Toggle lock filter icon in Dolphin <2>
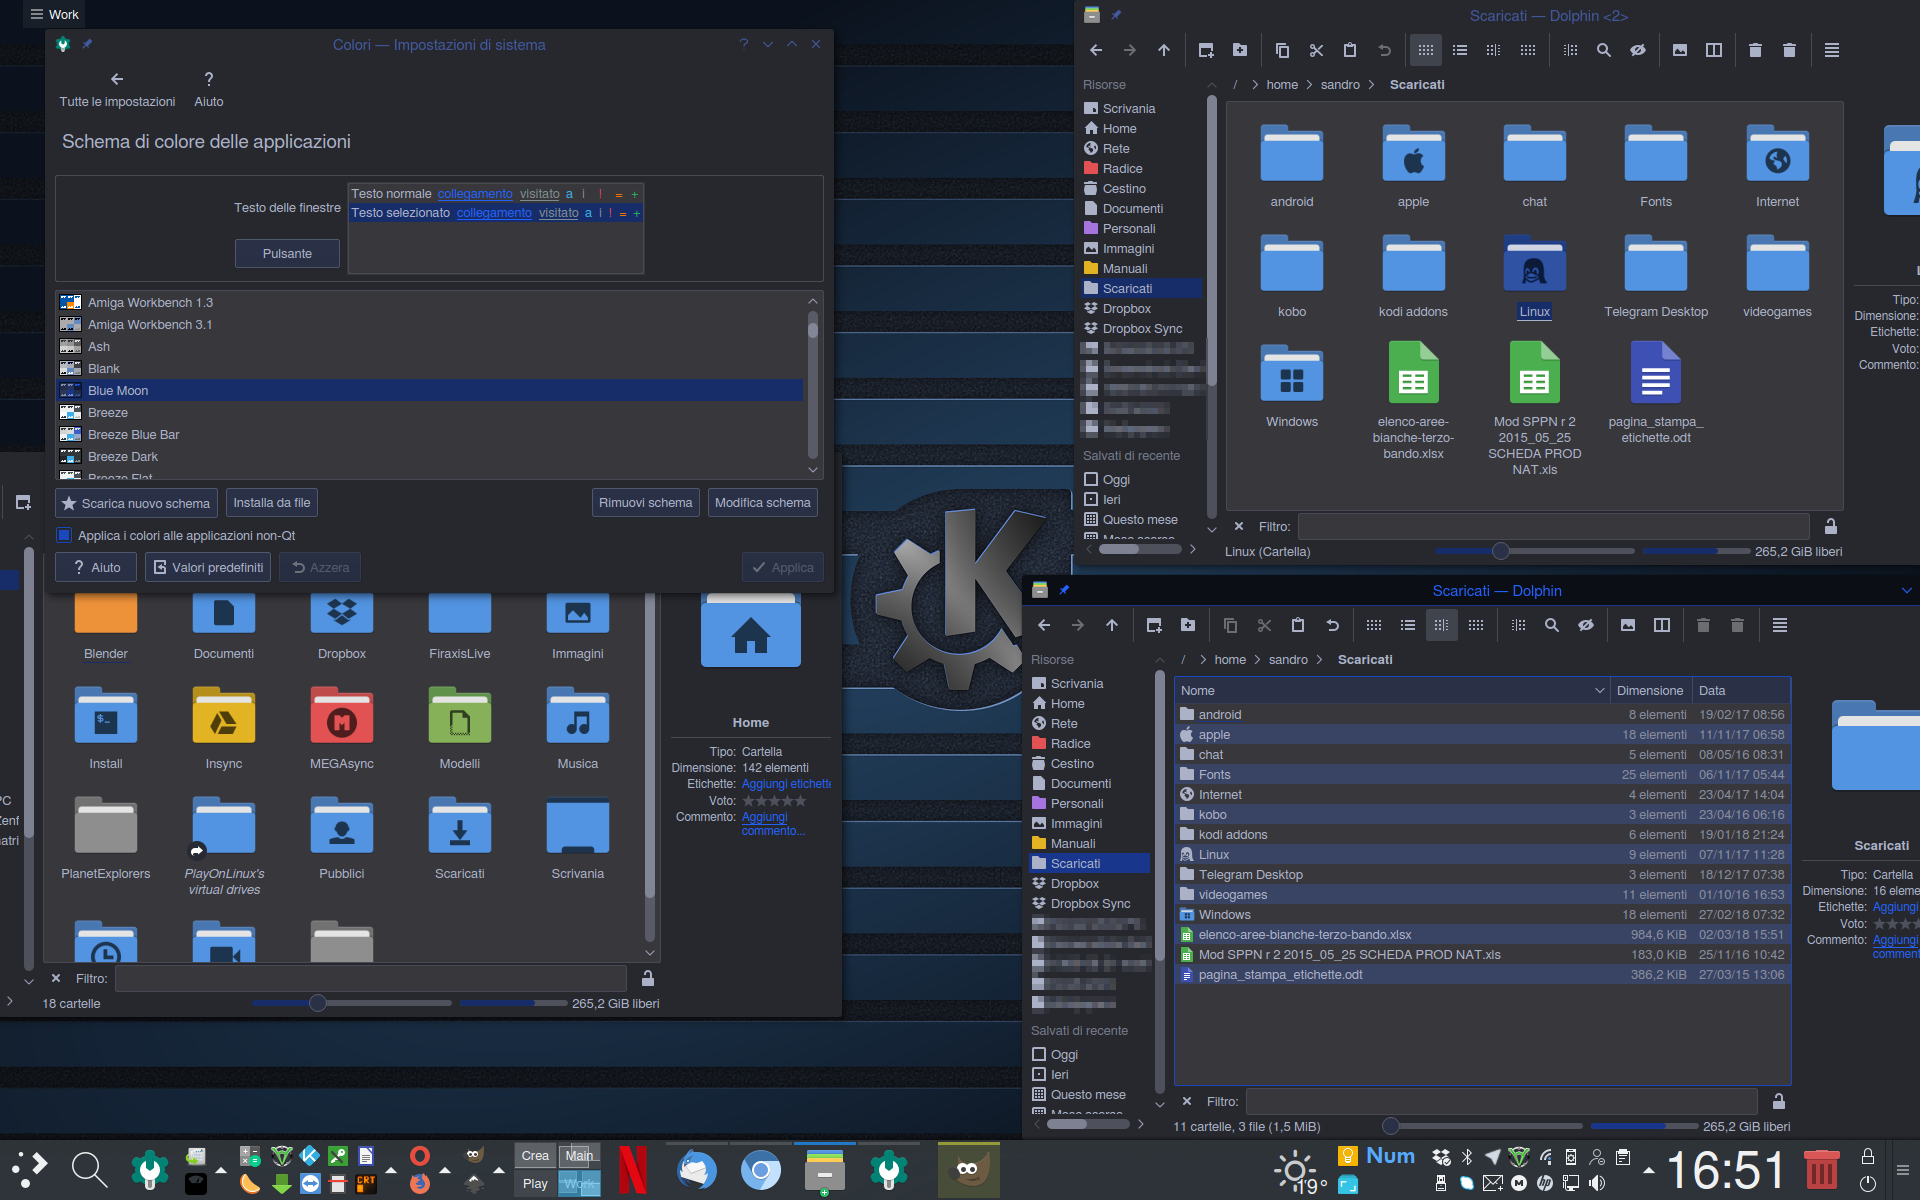1920x1200 pixels. 1831,527
